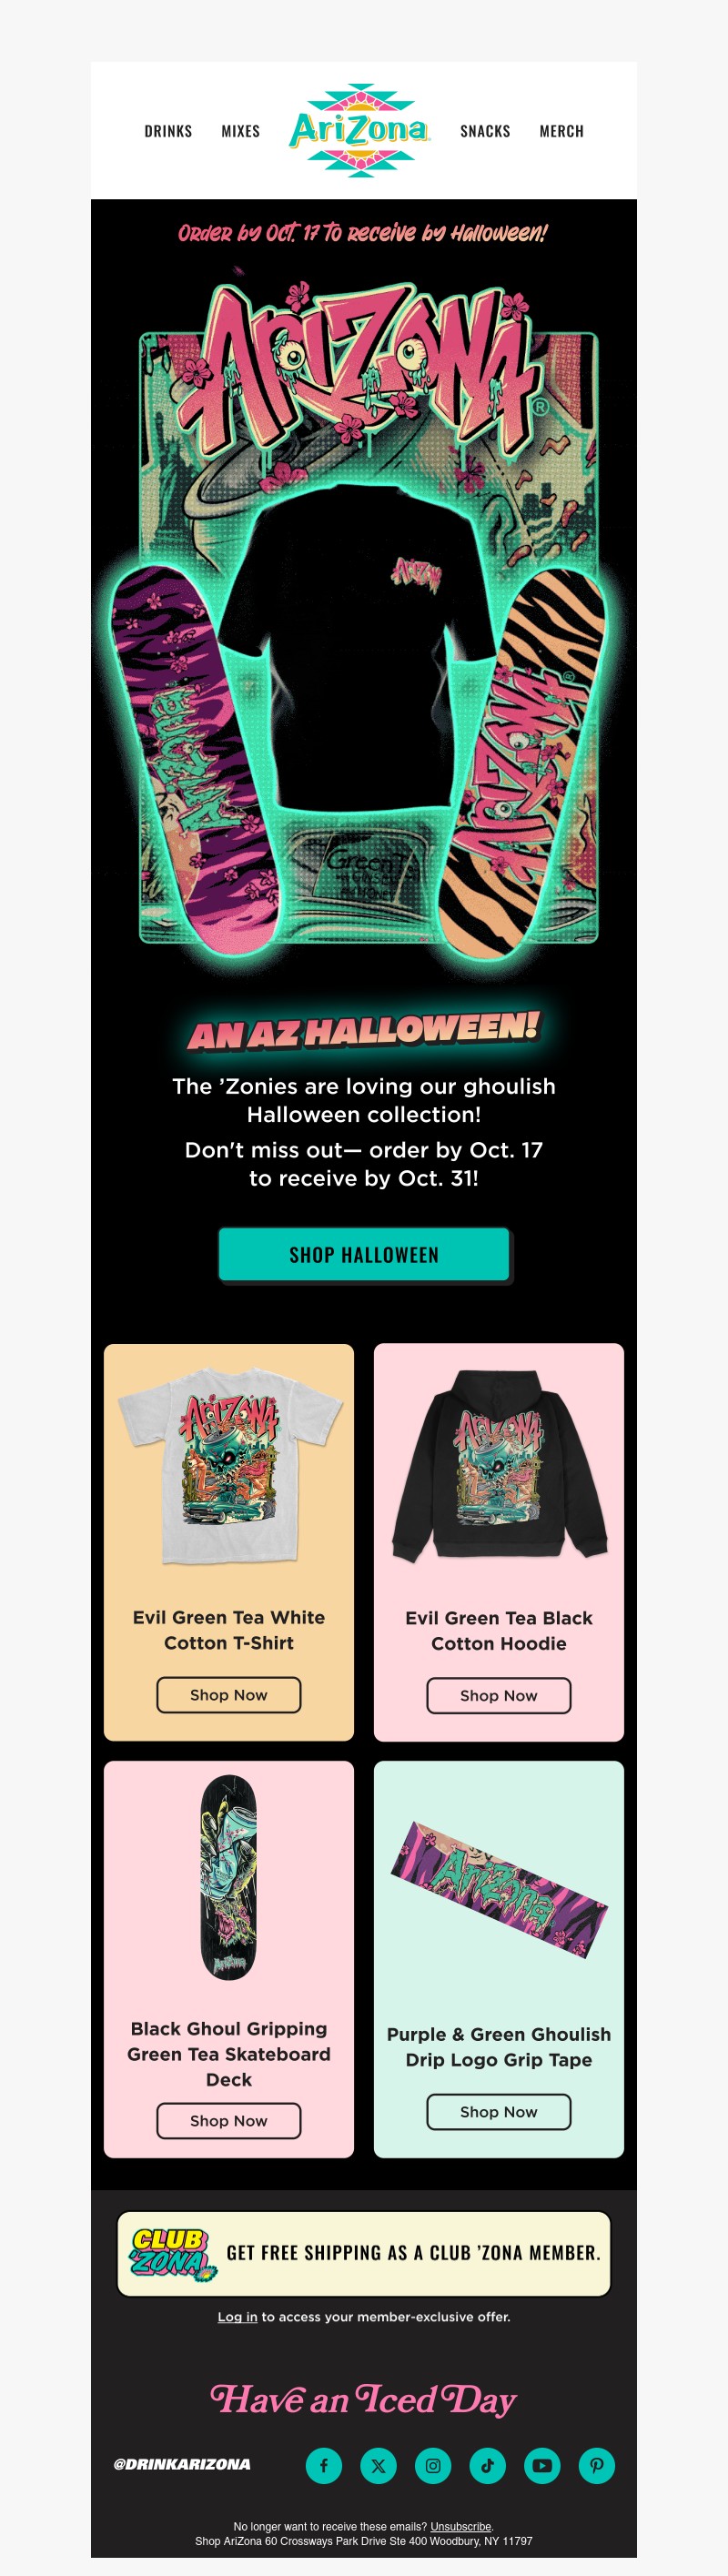Follow the Log in link
728x2576 pixels.
(x=237, y=2316)
